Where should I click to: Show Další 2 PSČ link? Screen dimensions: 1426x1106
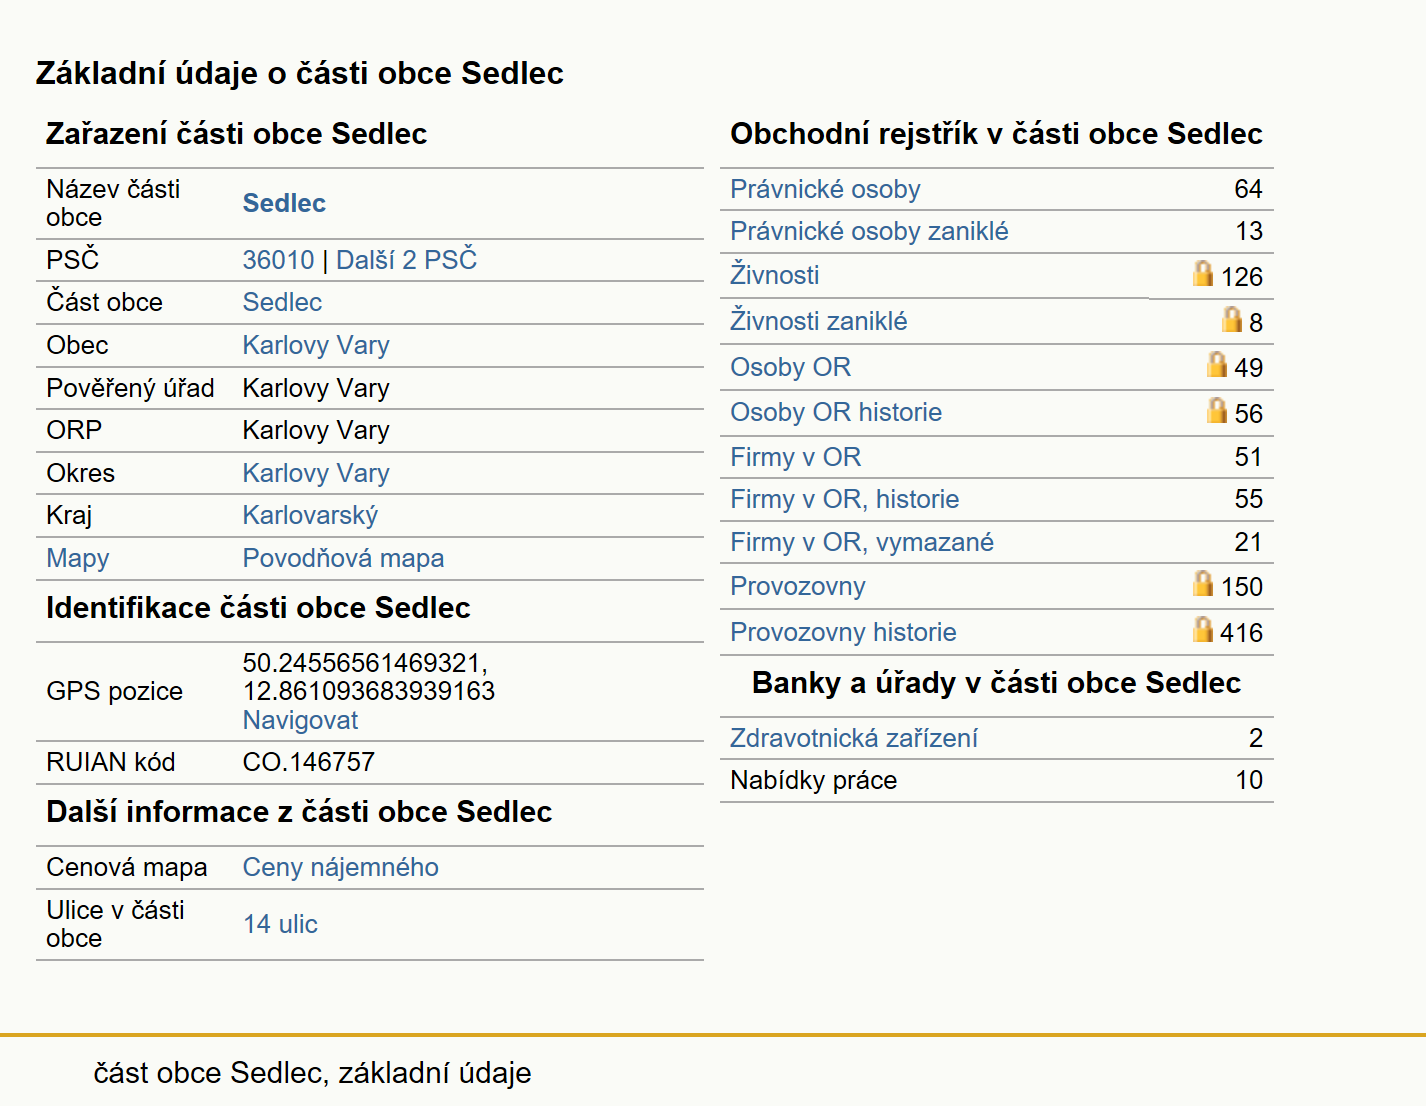[406, 260]
